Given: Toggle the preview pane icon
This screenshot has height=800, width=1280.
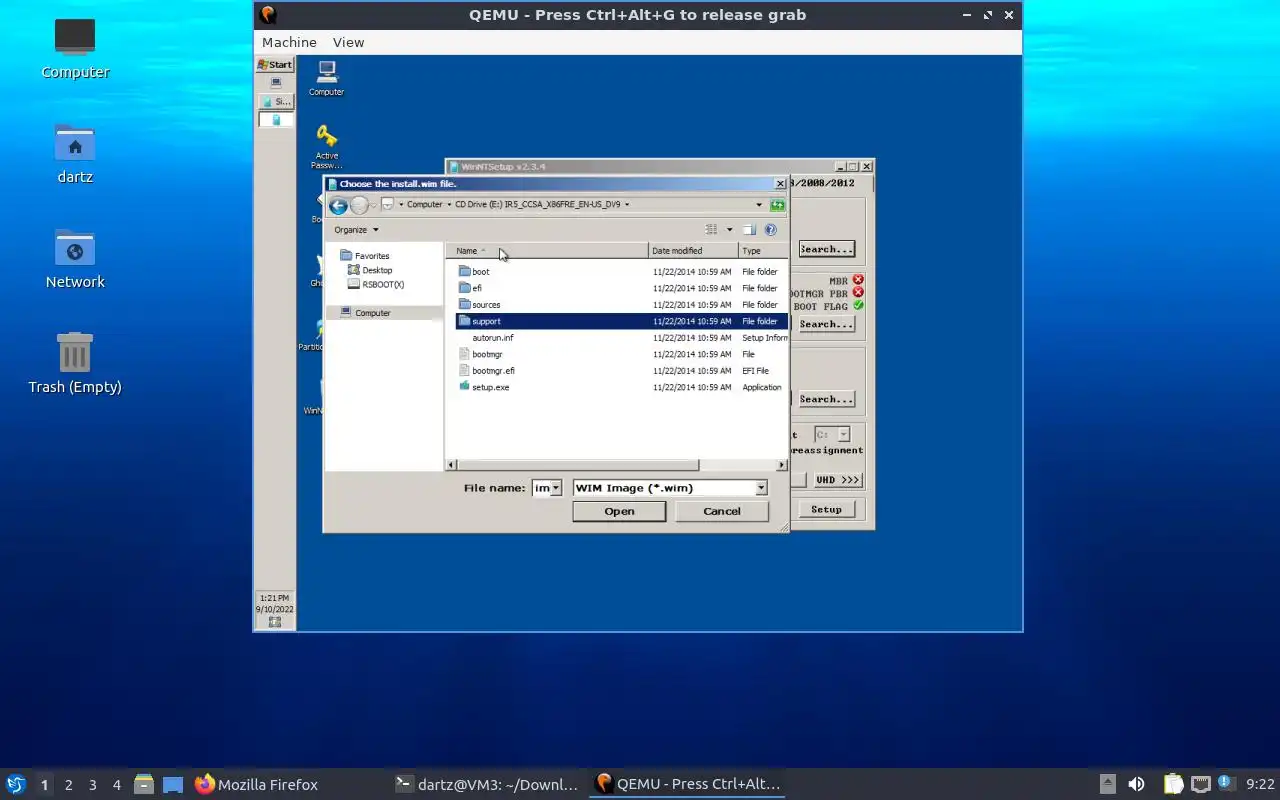Looking at the screenshot, I should click(x=749, y=230).
